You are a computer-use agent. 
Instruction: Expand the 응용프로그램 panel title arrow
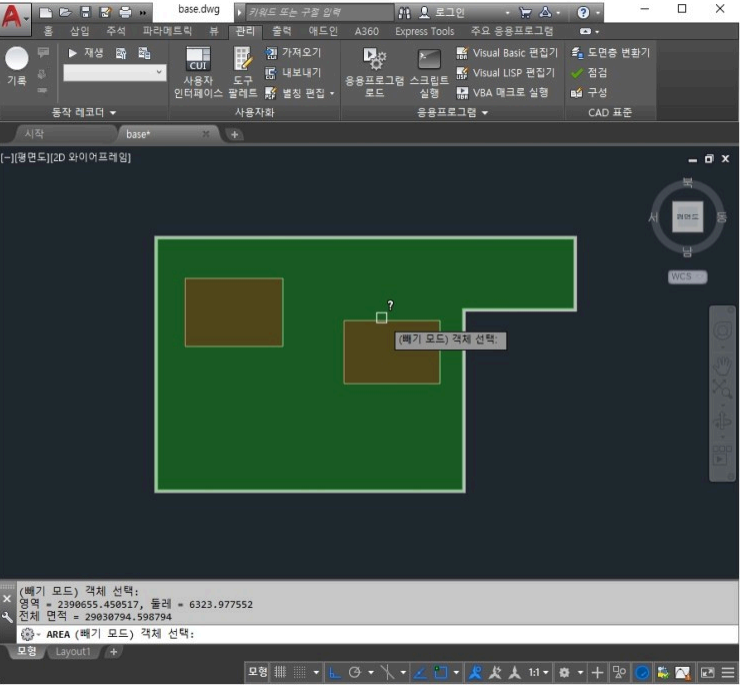485,112
